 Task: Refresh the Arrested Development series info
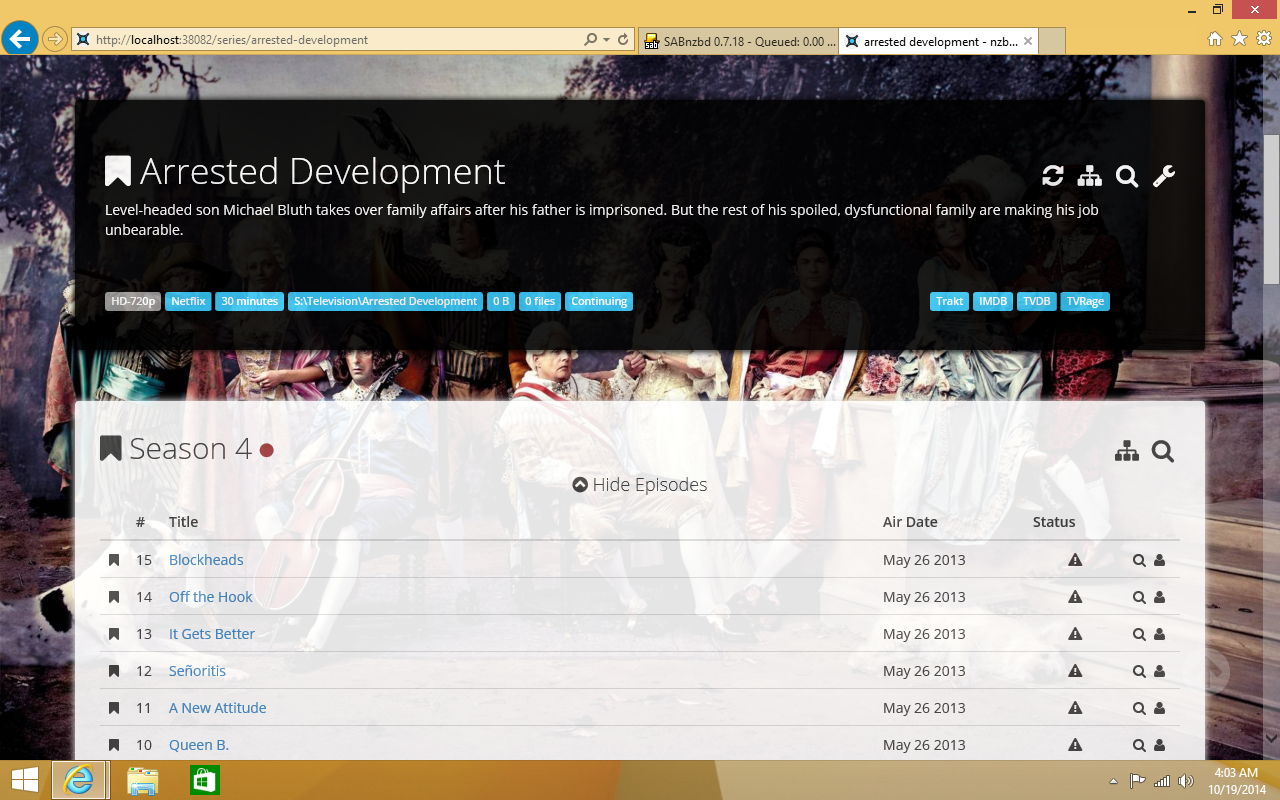pyautogui.click(x=1052, y=177)
